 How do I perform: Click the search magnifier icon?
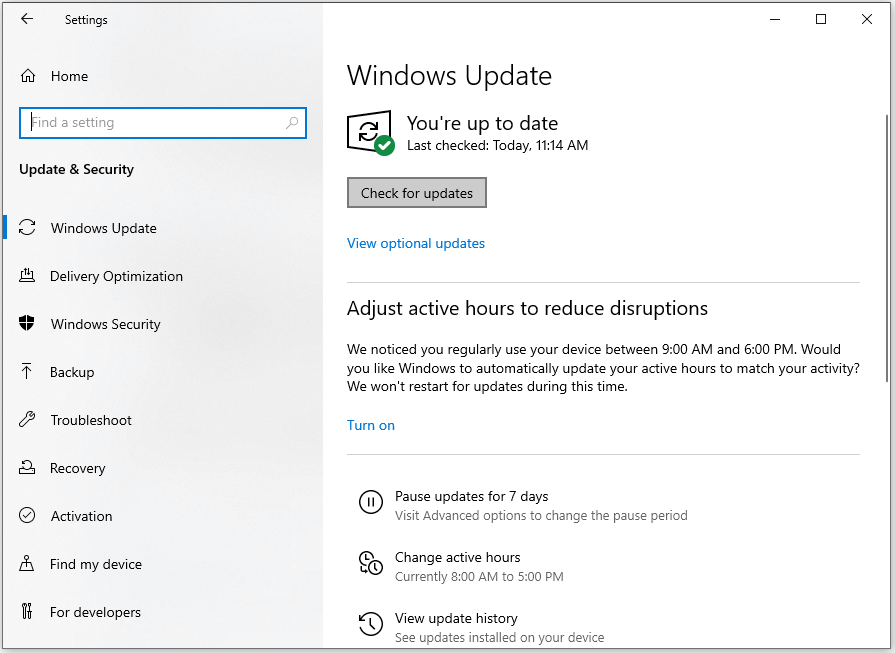pyautogui.click(x=292, y=123)
